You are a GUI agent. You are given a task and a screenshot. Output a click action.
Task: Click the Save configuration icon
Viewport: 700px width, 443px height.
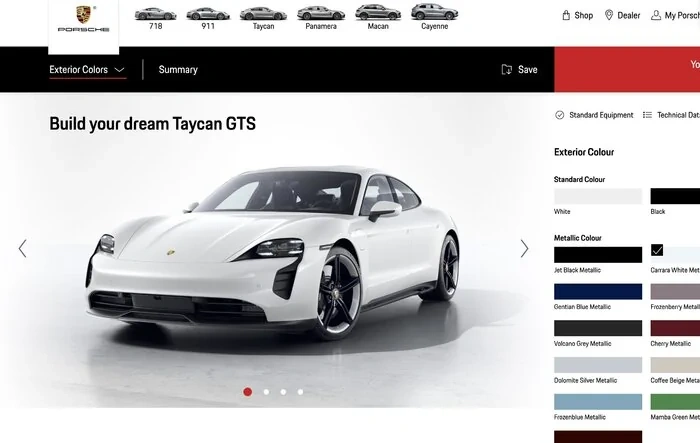507,70
